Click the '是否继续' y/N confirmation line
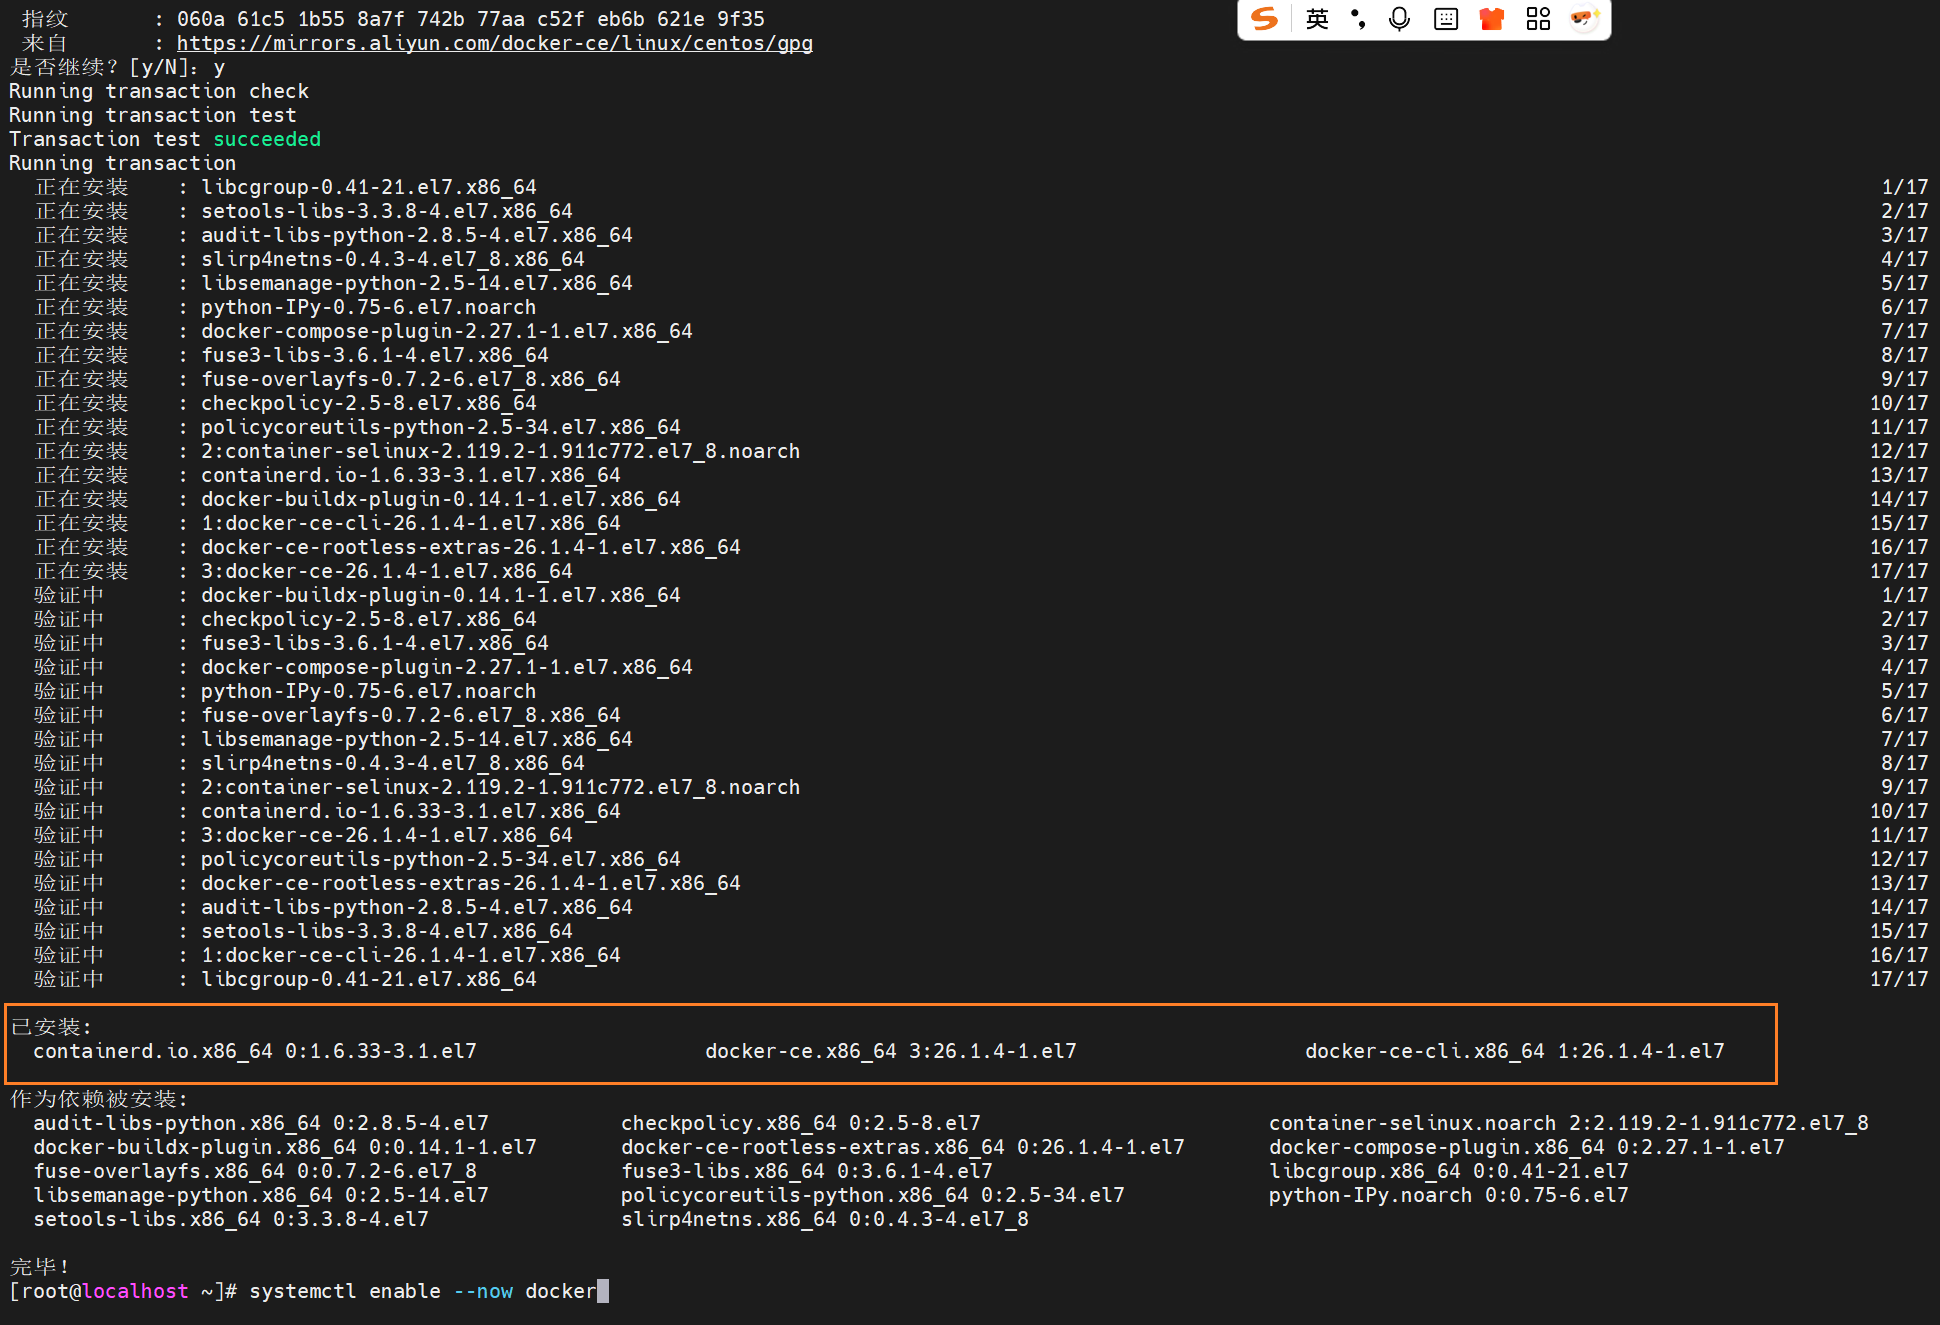This screenshot has height=1325, width=1940. click(117, 67)
